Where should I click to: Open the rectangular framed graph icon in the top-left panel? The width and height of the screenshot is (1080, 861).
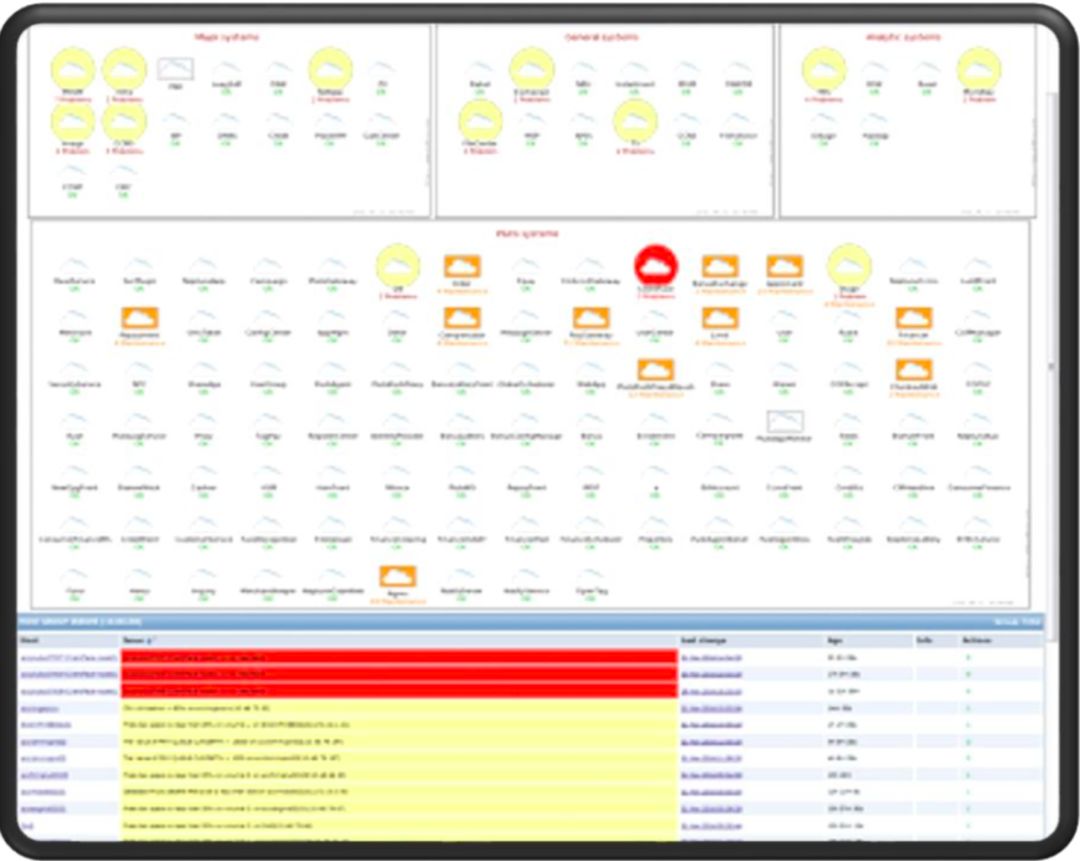pyautogui.click(x=176, y=69)
